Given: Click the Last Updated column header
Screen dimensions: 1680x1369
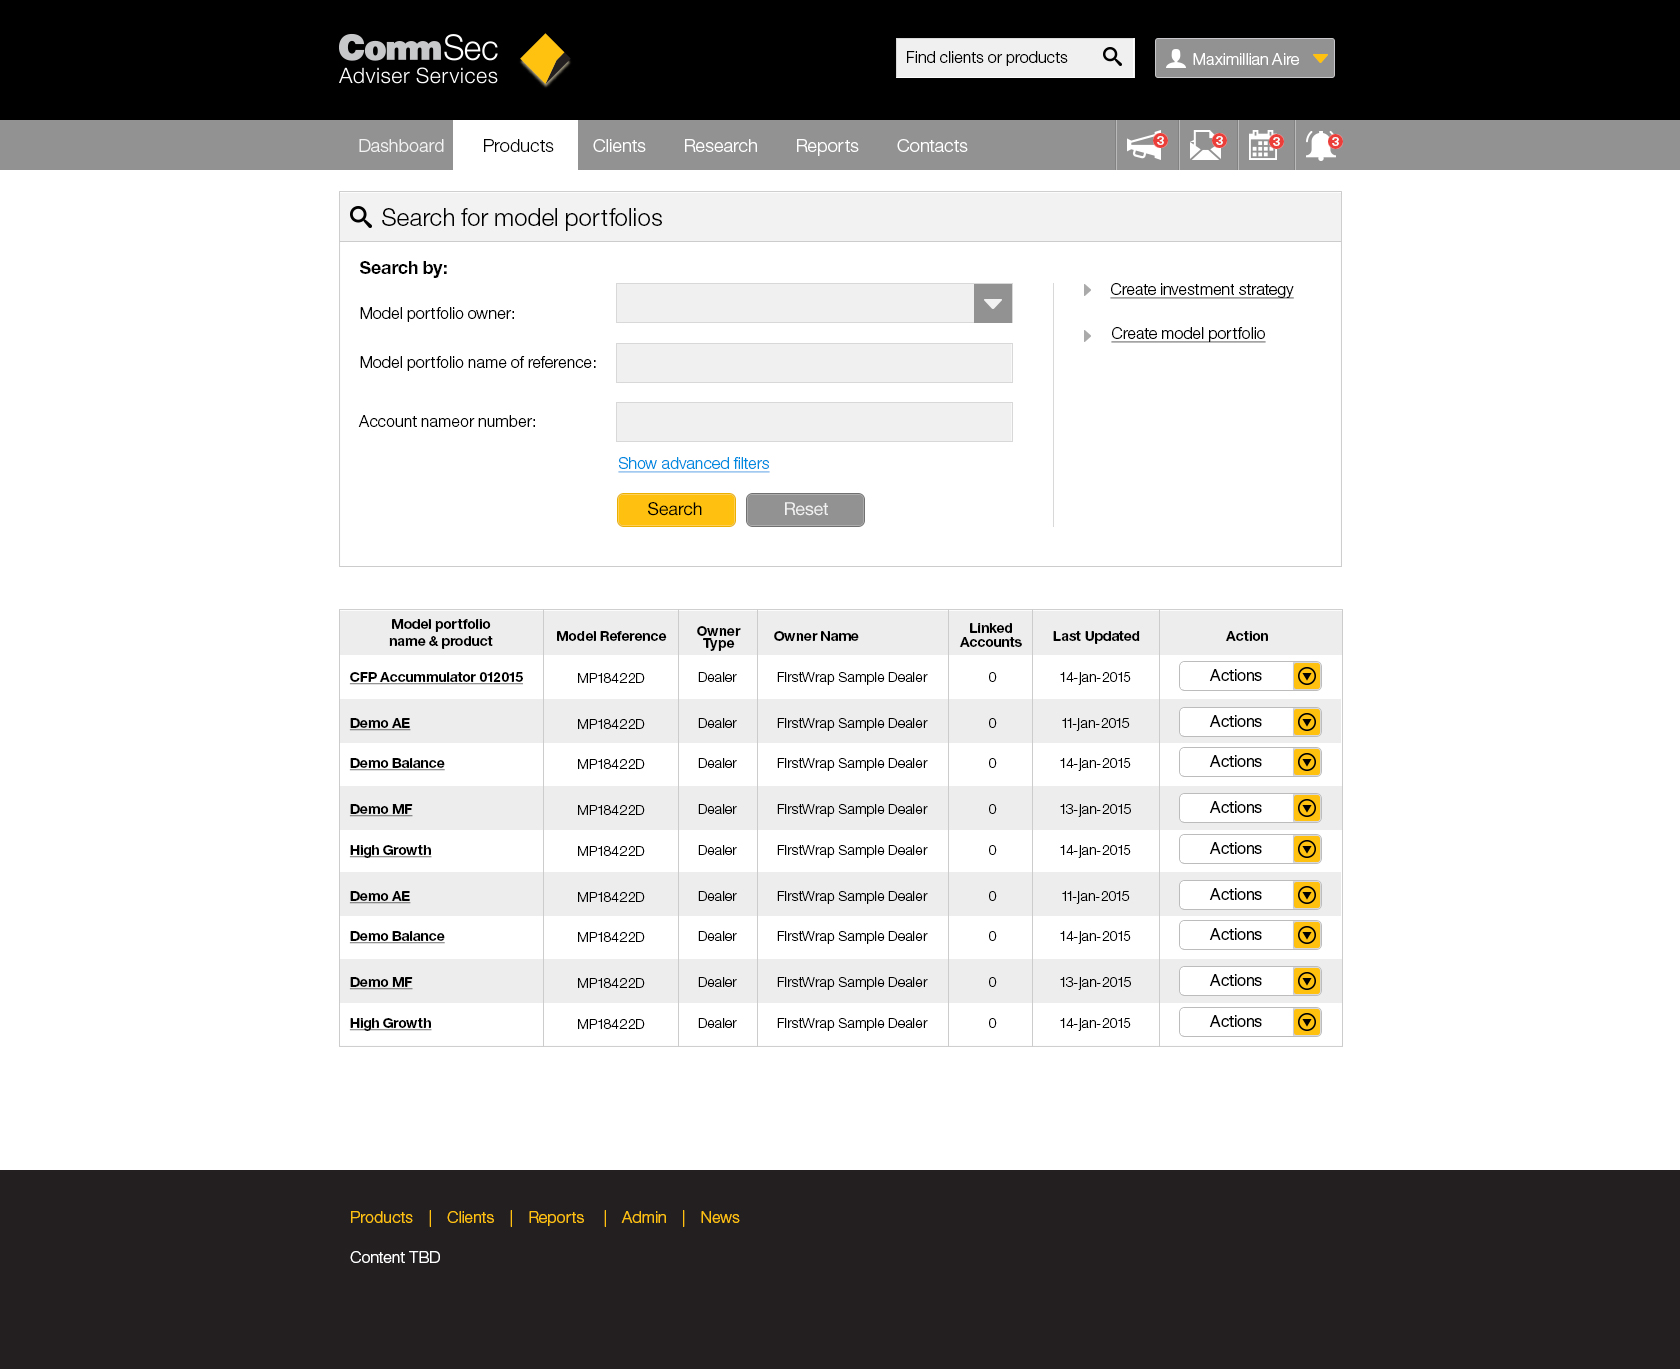Looking at the screenshot, I should pyautogui.click(x=1096, y=636).
